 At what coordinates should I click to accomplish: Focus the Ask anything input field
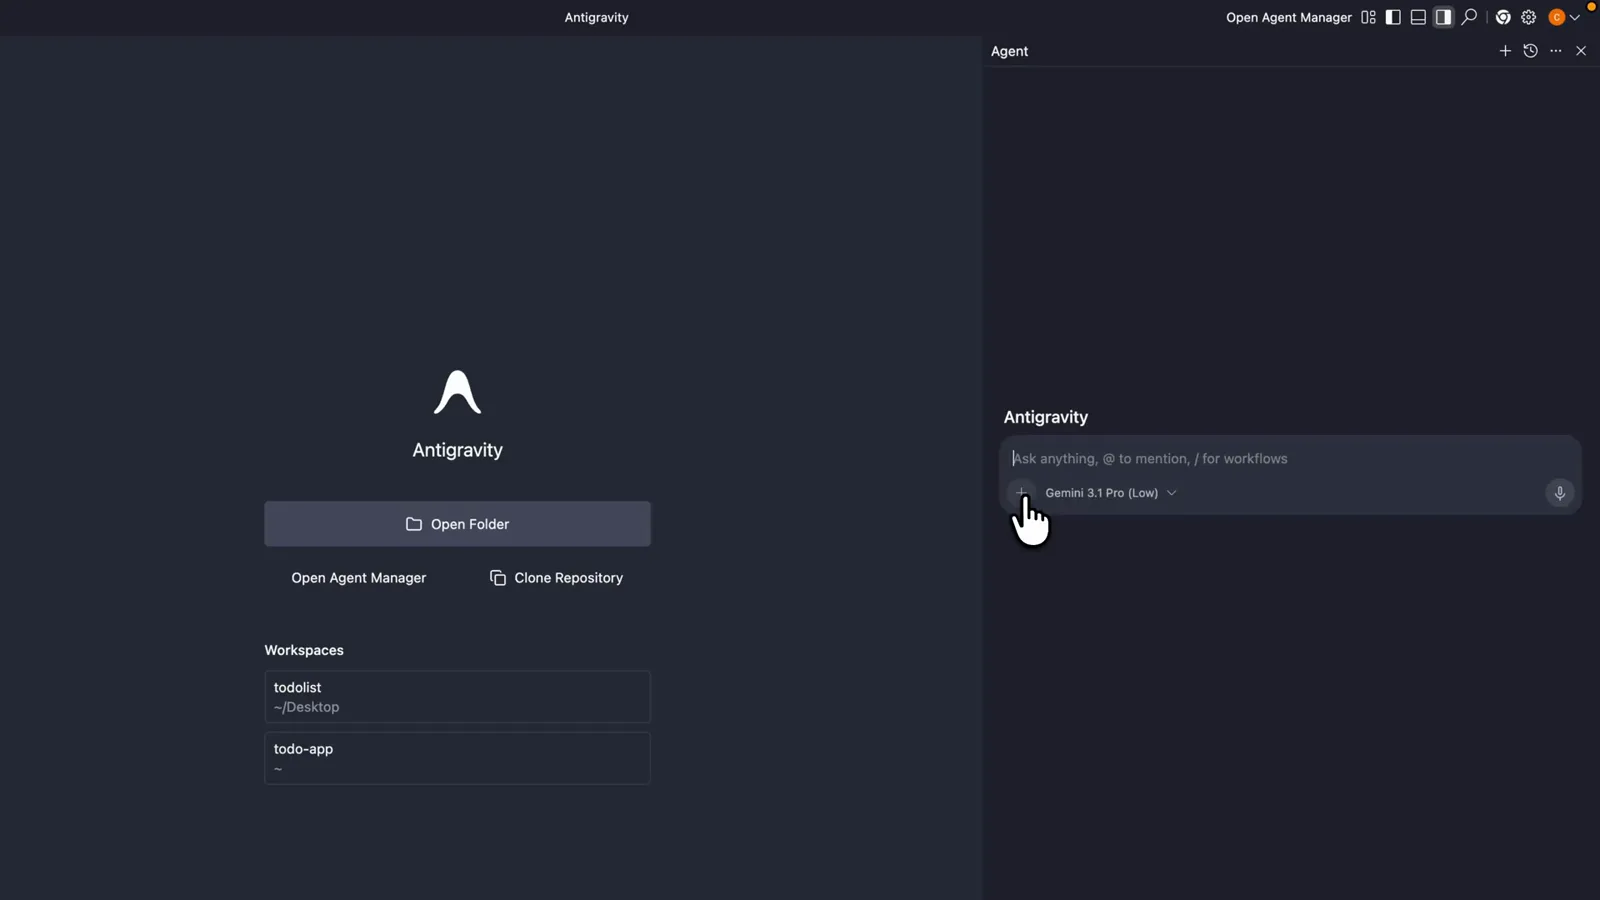[1290, 458]
